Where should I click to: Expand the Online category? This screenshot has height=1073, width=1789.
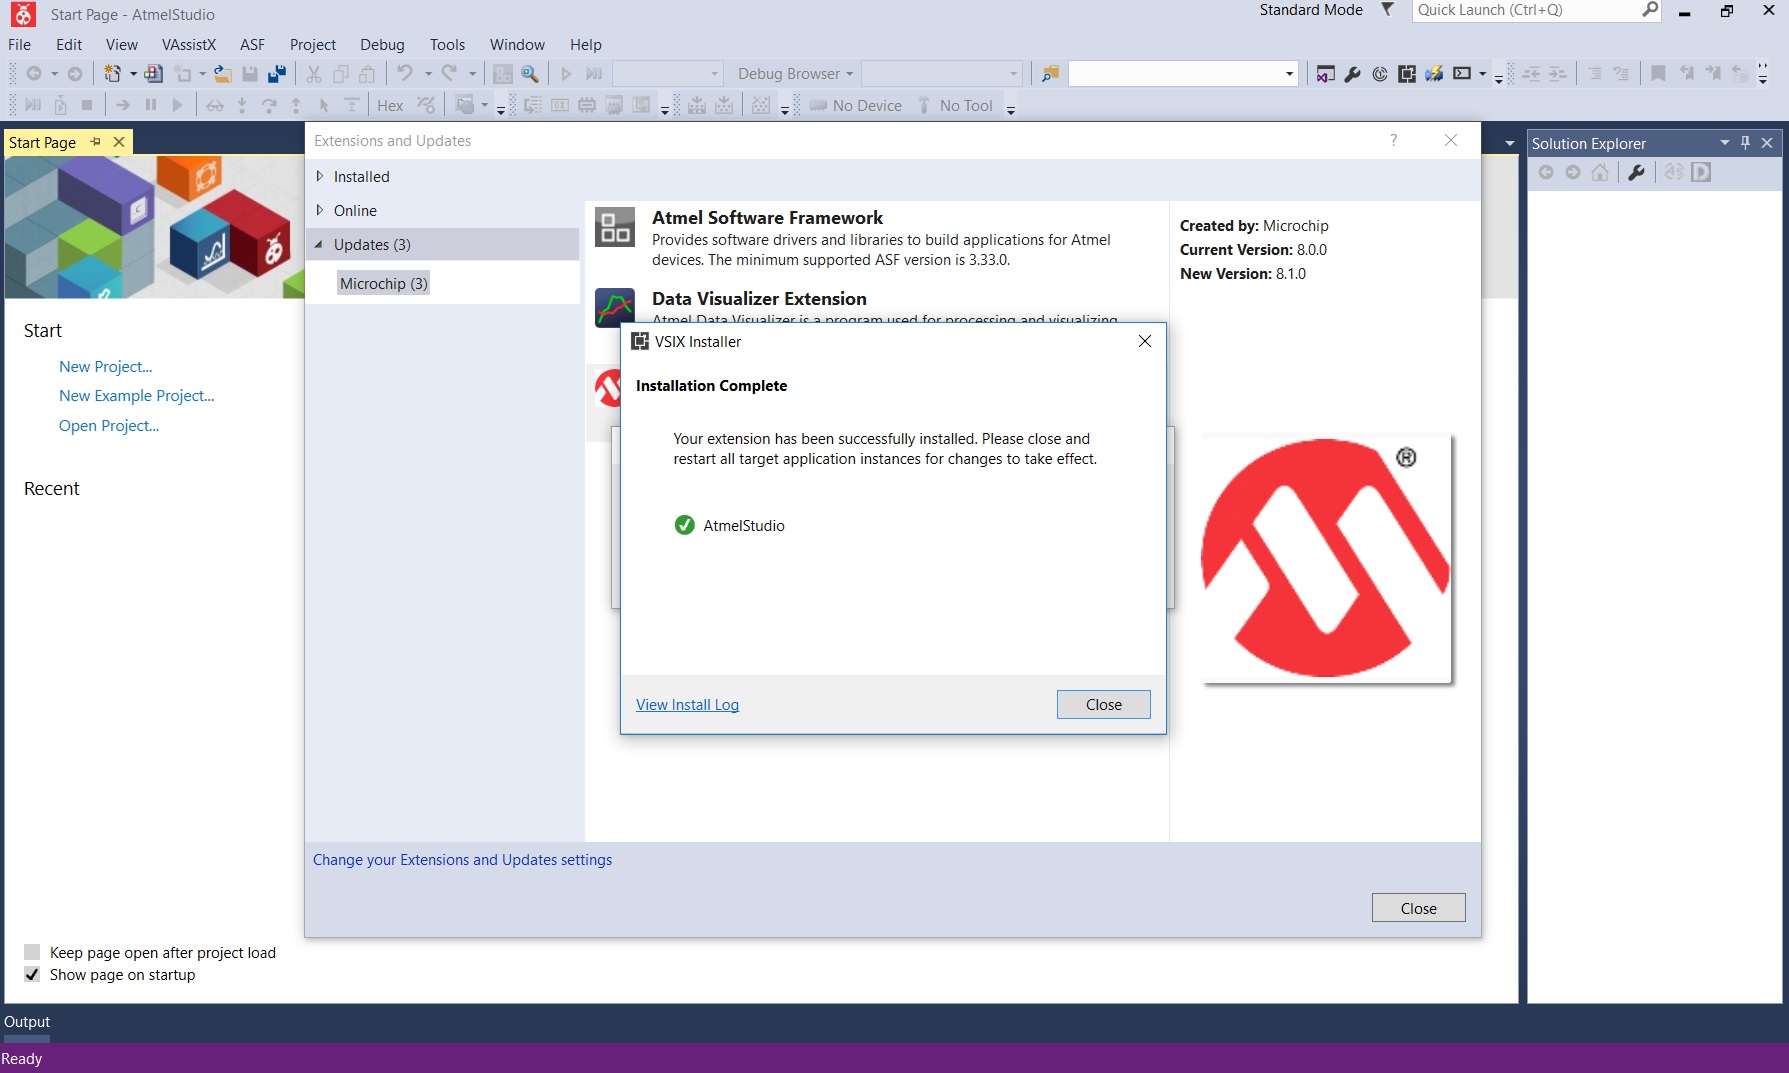pos(320,210)
